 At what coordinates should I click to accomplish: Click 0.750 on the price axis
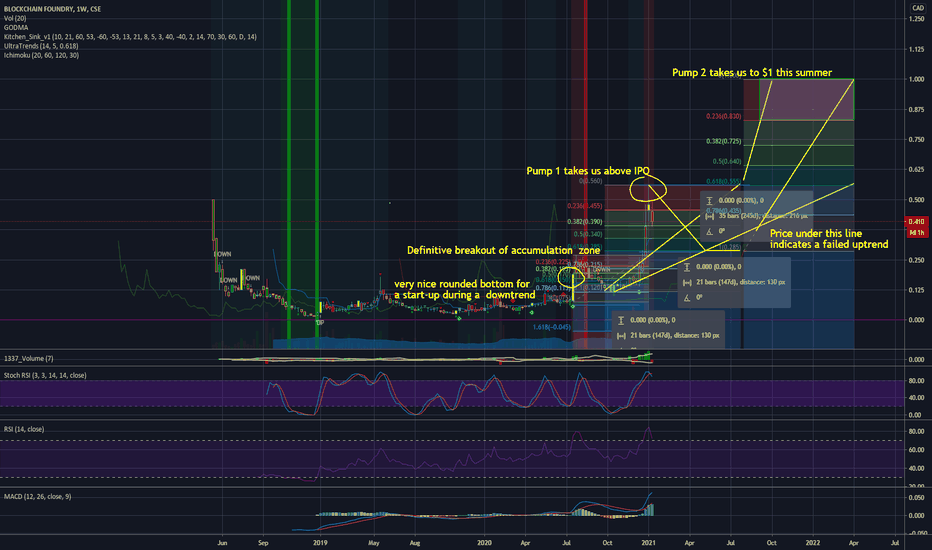tap(916, 139)
